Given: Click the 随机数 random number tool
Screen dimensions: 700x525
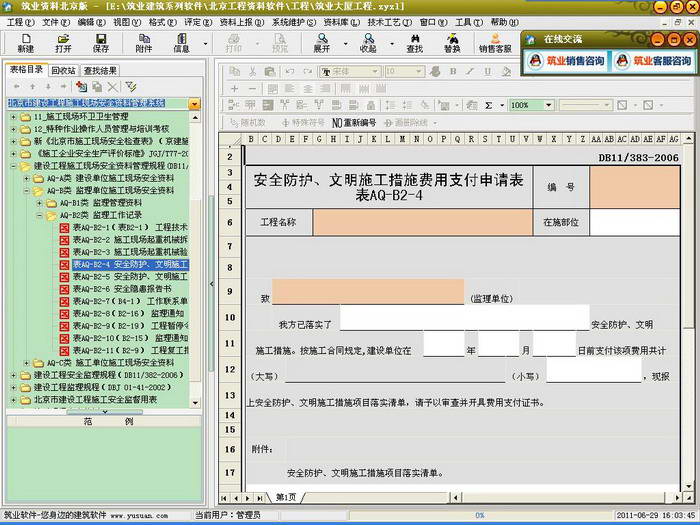Looking at the screenshot, I should click(247, 122).
